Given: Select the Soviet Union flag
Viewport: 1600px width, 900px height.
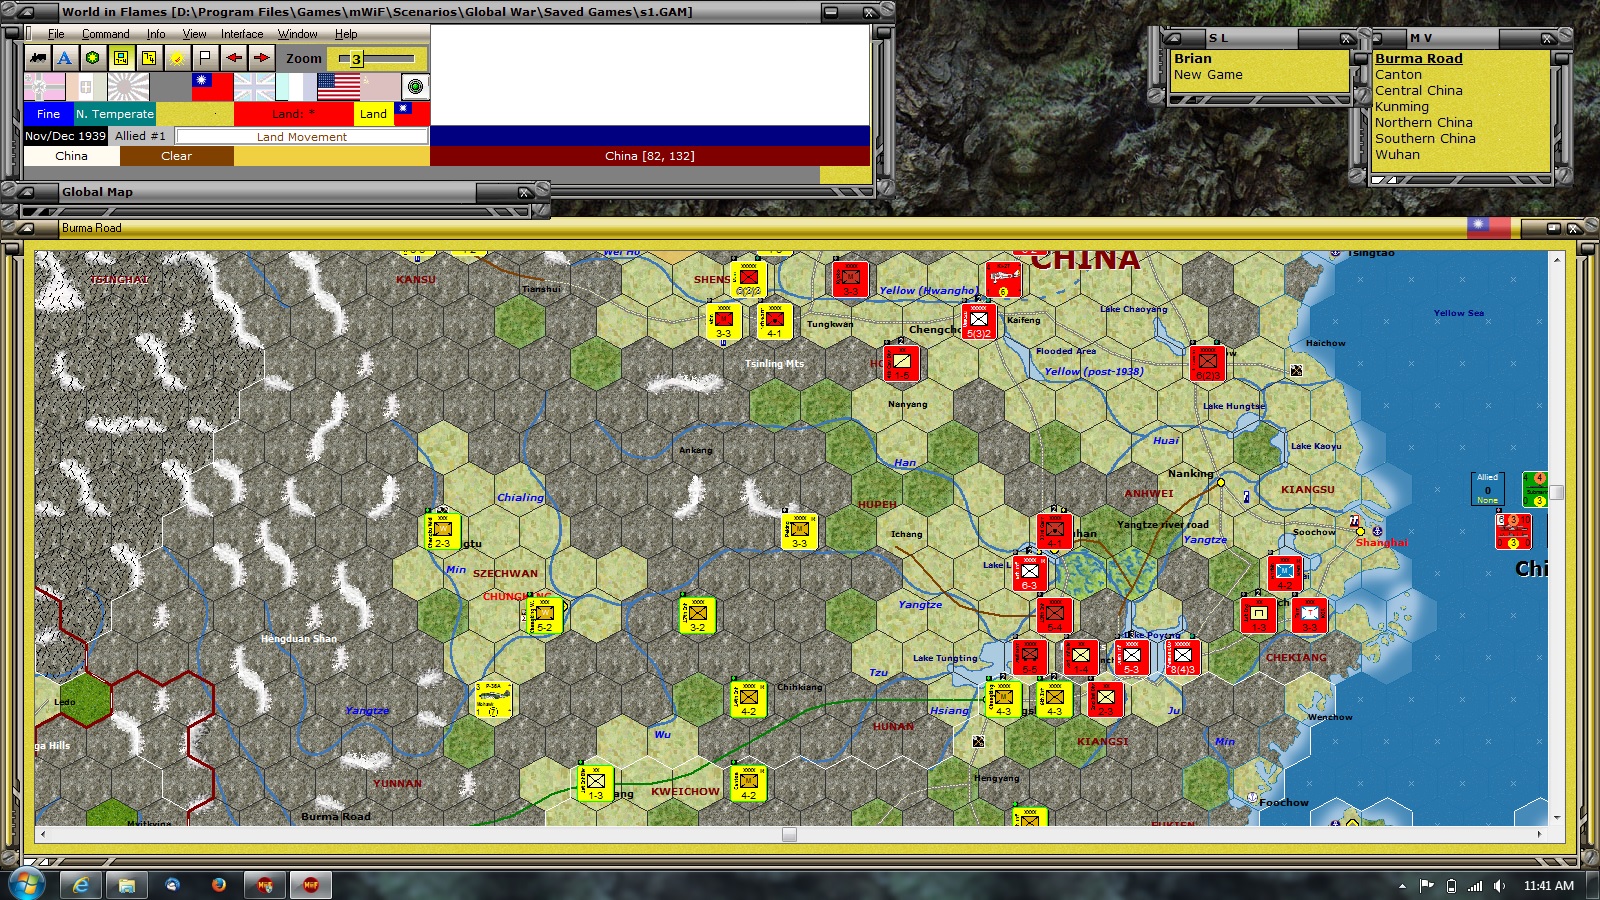Looking at the screenshot, I should [x=380, y=87].
